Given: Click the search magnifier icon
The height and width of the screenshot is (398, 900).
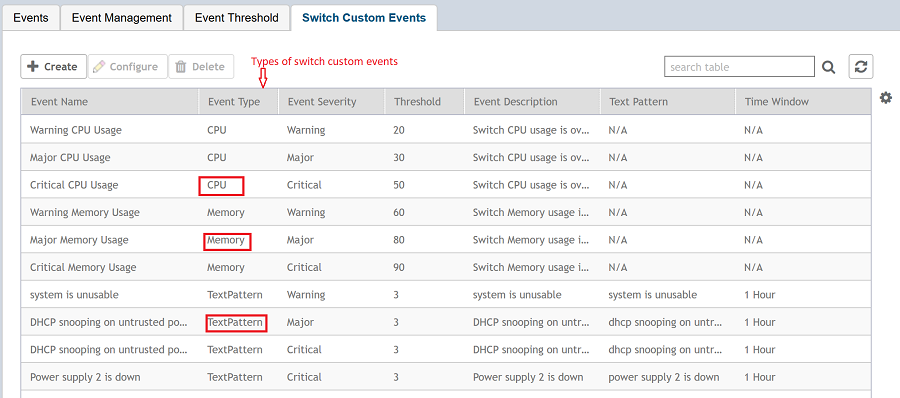Looking at the screenshot, I should pyautogui.click(x=828, y=67).
